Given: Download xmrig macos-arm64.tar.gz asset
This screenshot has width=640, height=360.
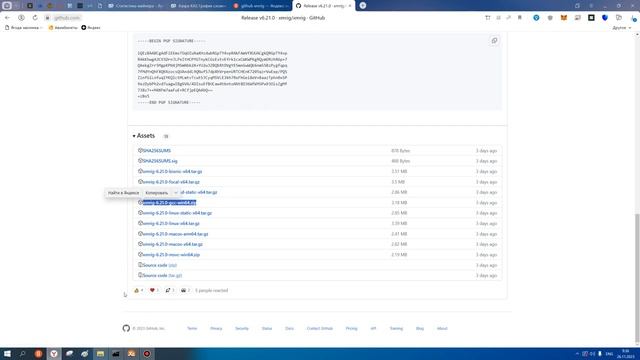Looking at the screenshot, I should click(175, 234).
